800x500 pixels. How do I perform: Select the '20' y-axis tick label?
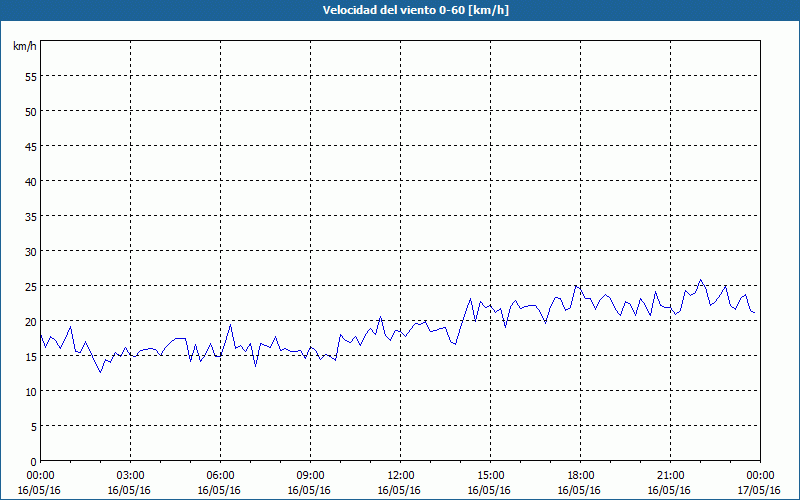click(x=31, y=321)
